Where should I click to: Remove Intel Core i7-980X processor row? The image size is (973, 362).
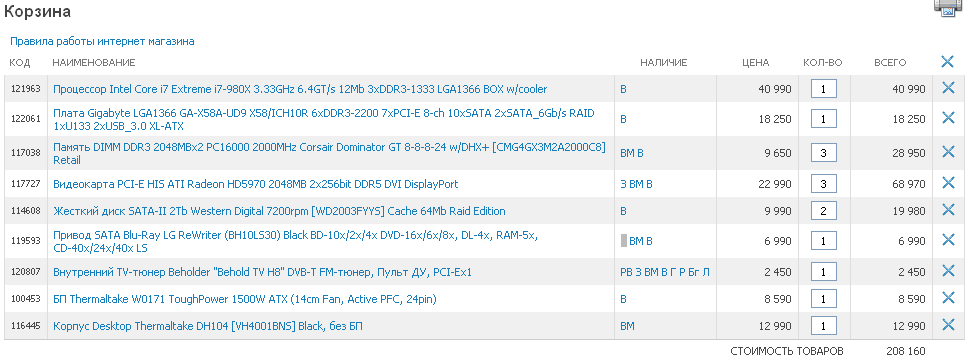click(x=948, y=88)
